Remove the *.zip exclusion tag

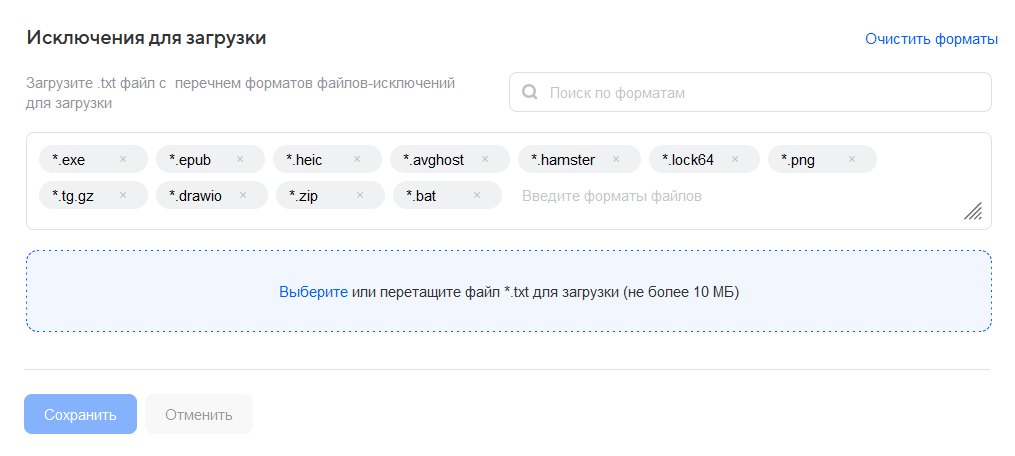[x=360, y=195]
